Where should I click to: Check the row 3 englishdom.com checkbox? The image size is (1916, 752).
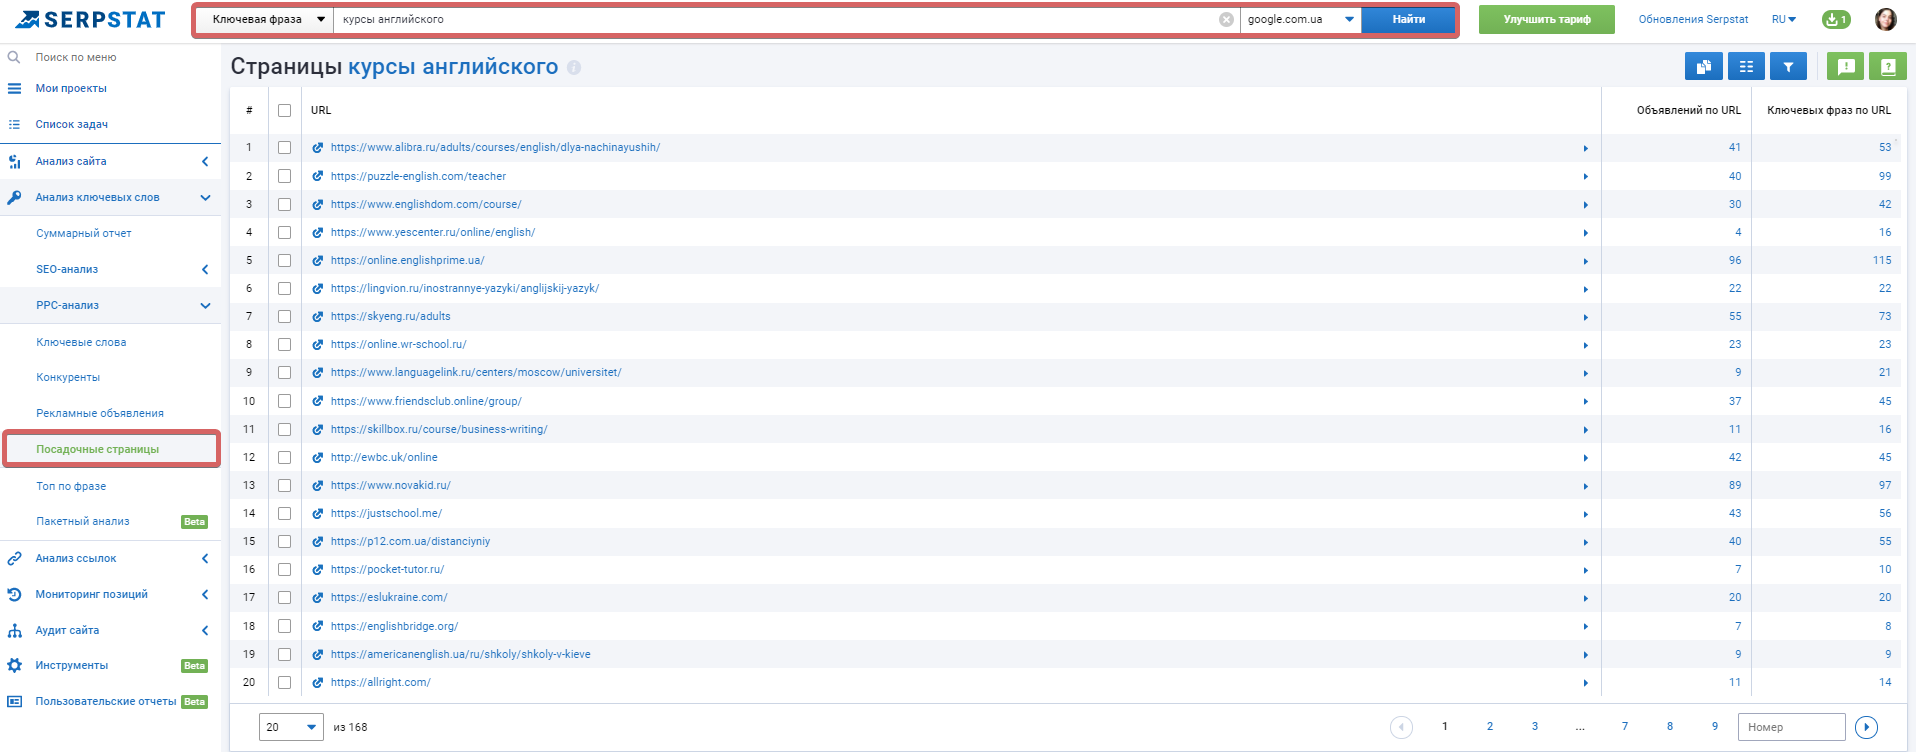tap(284, 204)
